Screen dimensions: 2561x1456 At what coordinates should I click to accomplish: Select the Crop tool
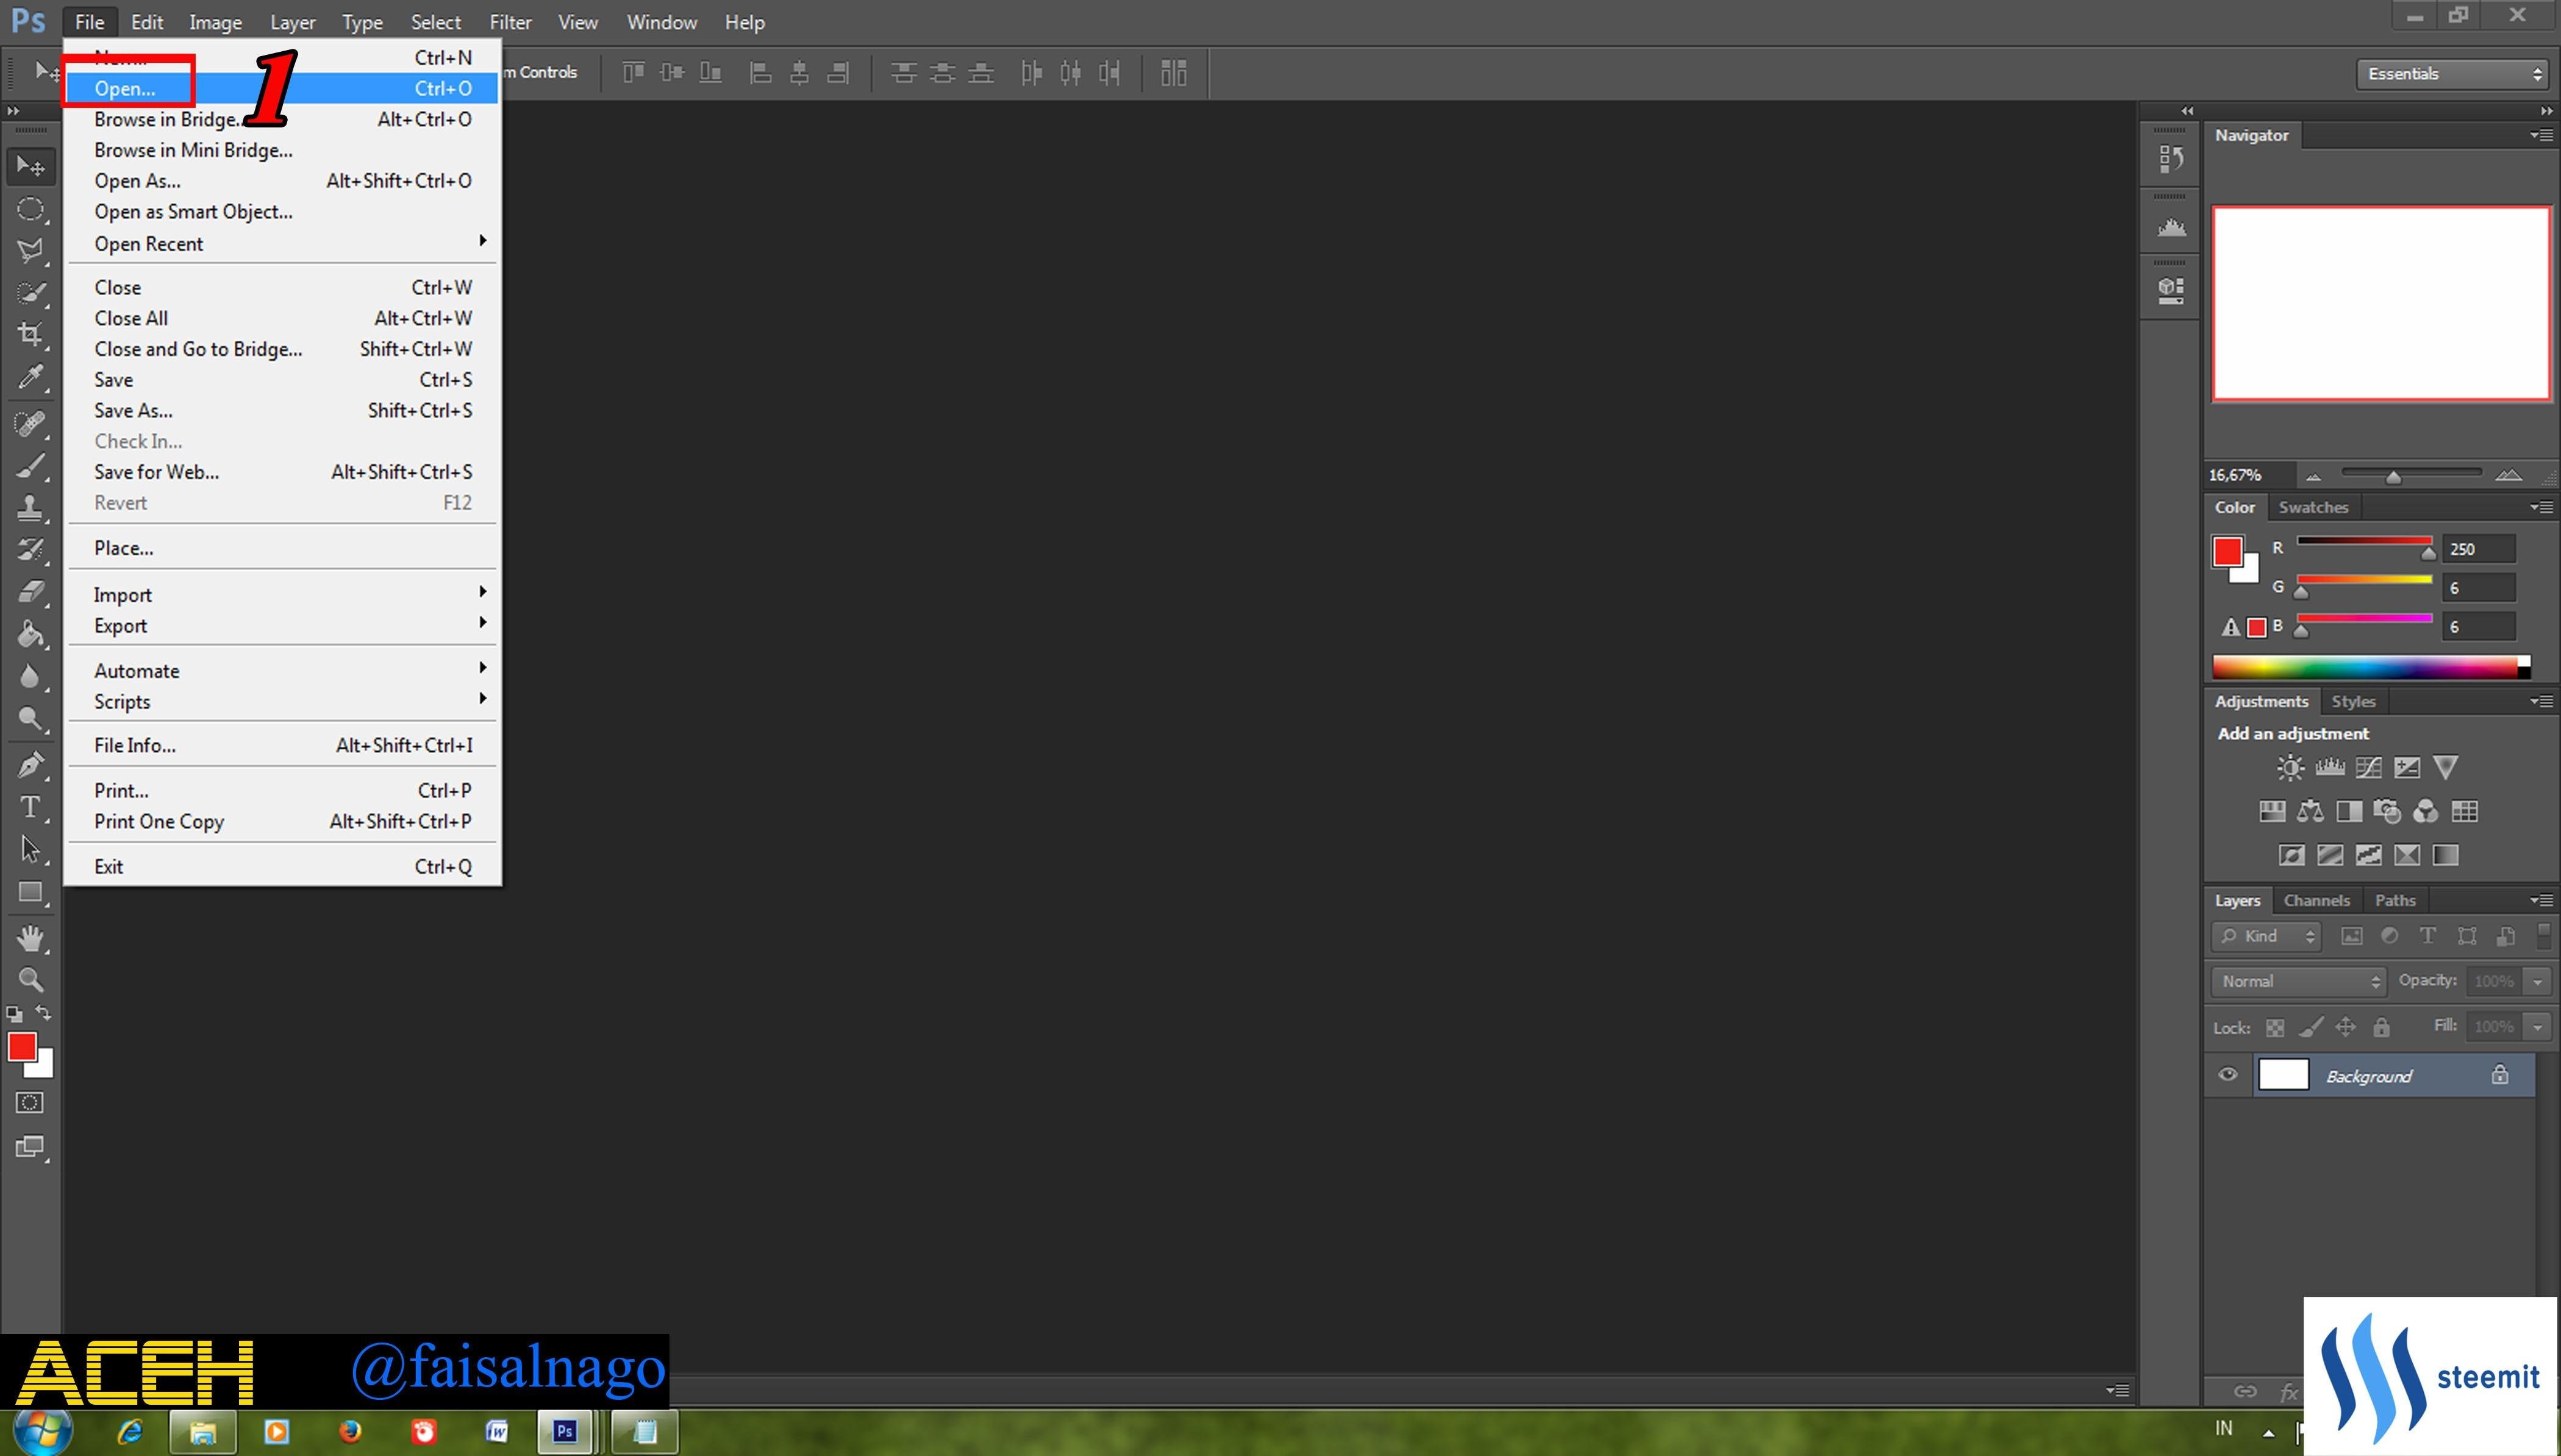click(30, 334)
